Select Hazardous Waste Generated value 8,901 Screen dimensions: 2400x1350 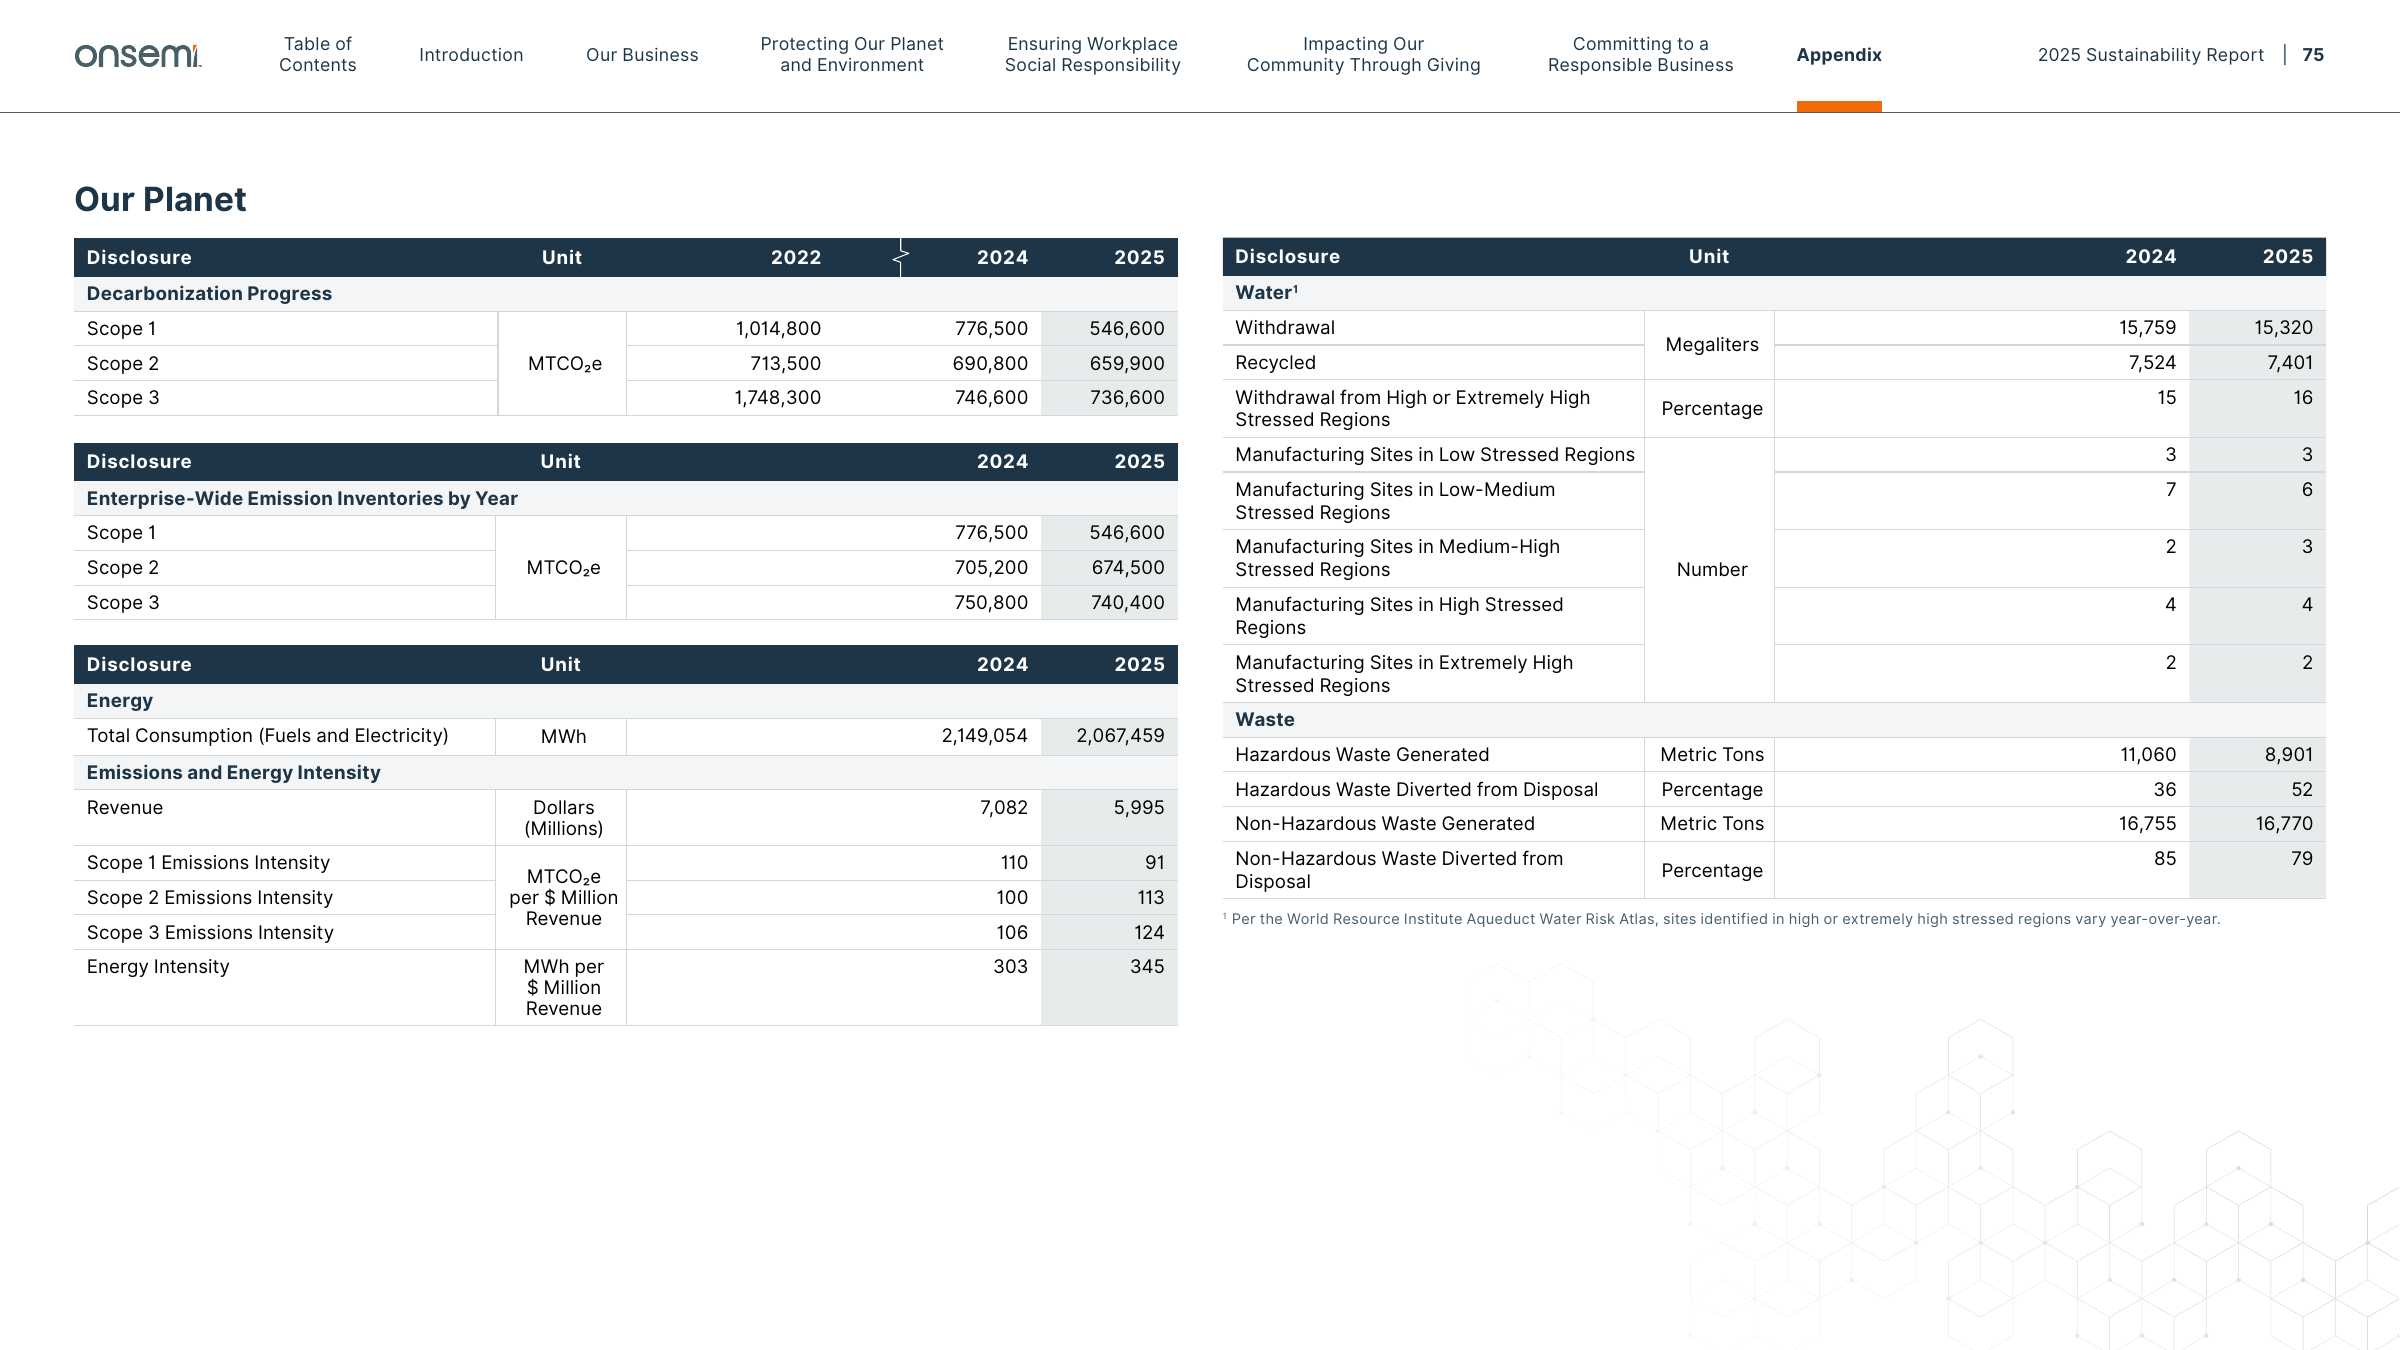(2288, 755)
